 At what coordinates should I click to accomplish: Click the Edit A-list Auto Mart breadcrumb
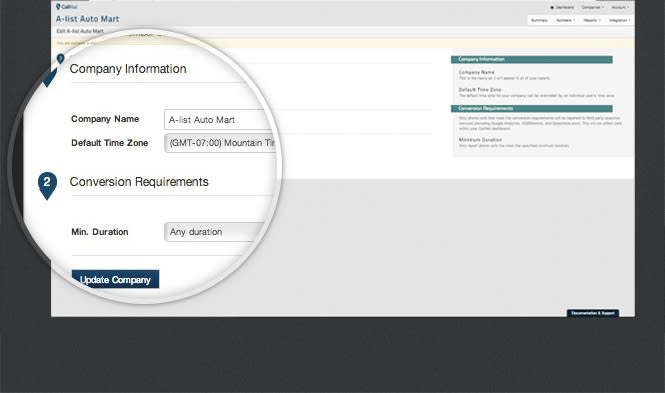pyautogui.click(x=80, y=31)
